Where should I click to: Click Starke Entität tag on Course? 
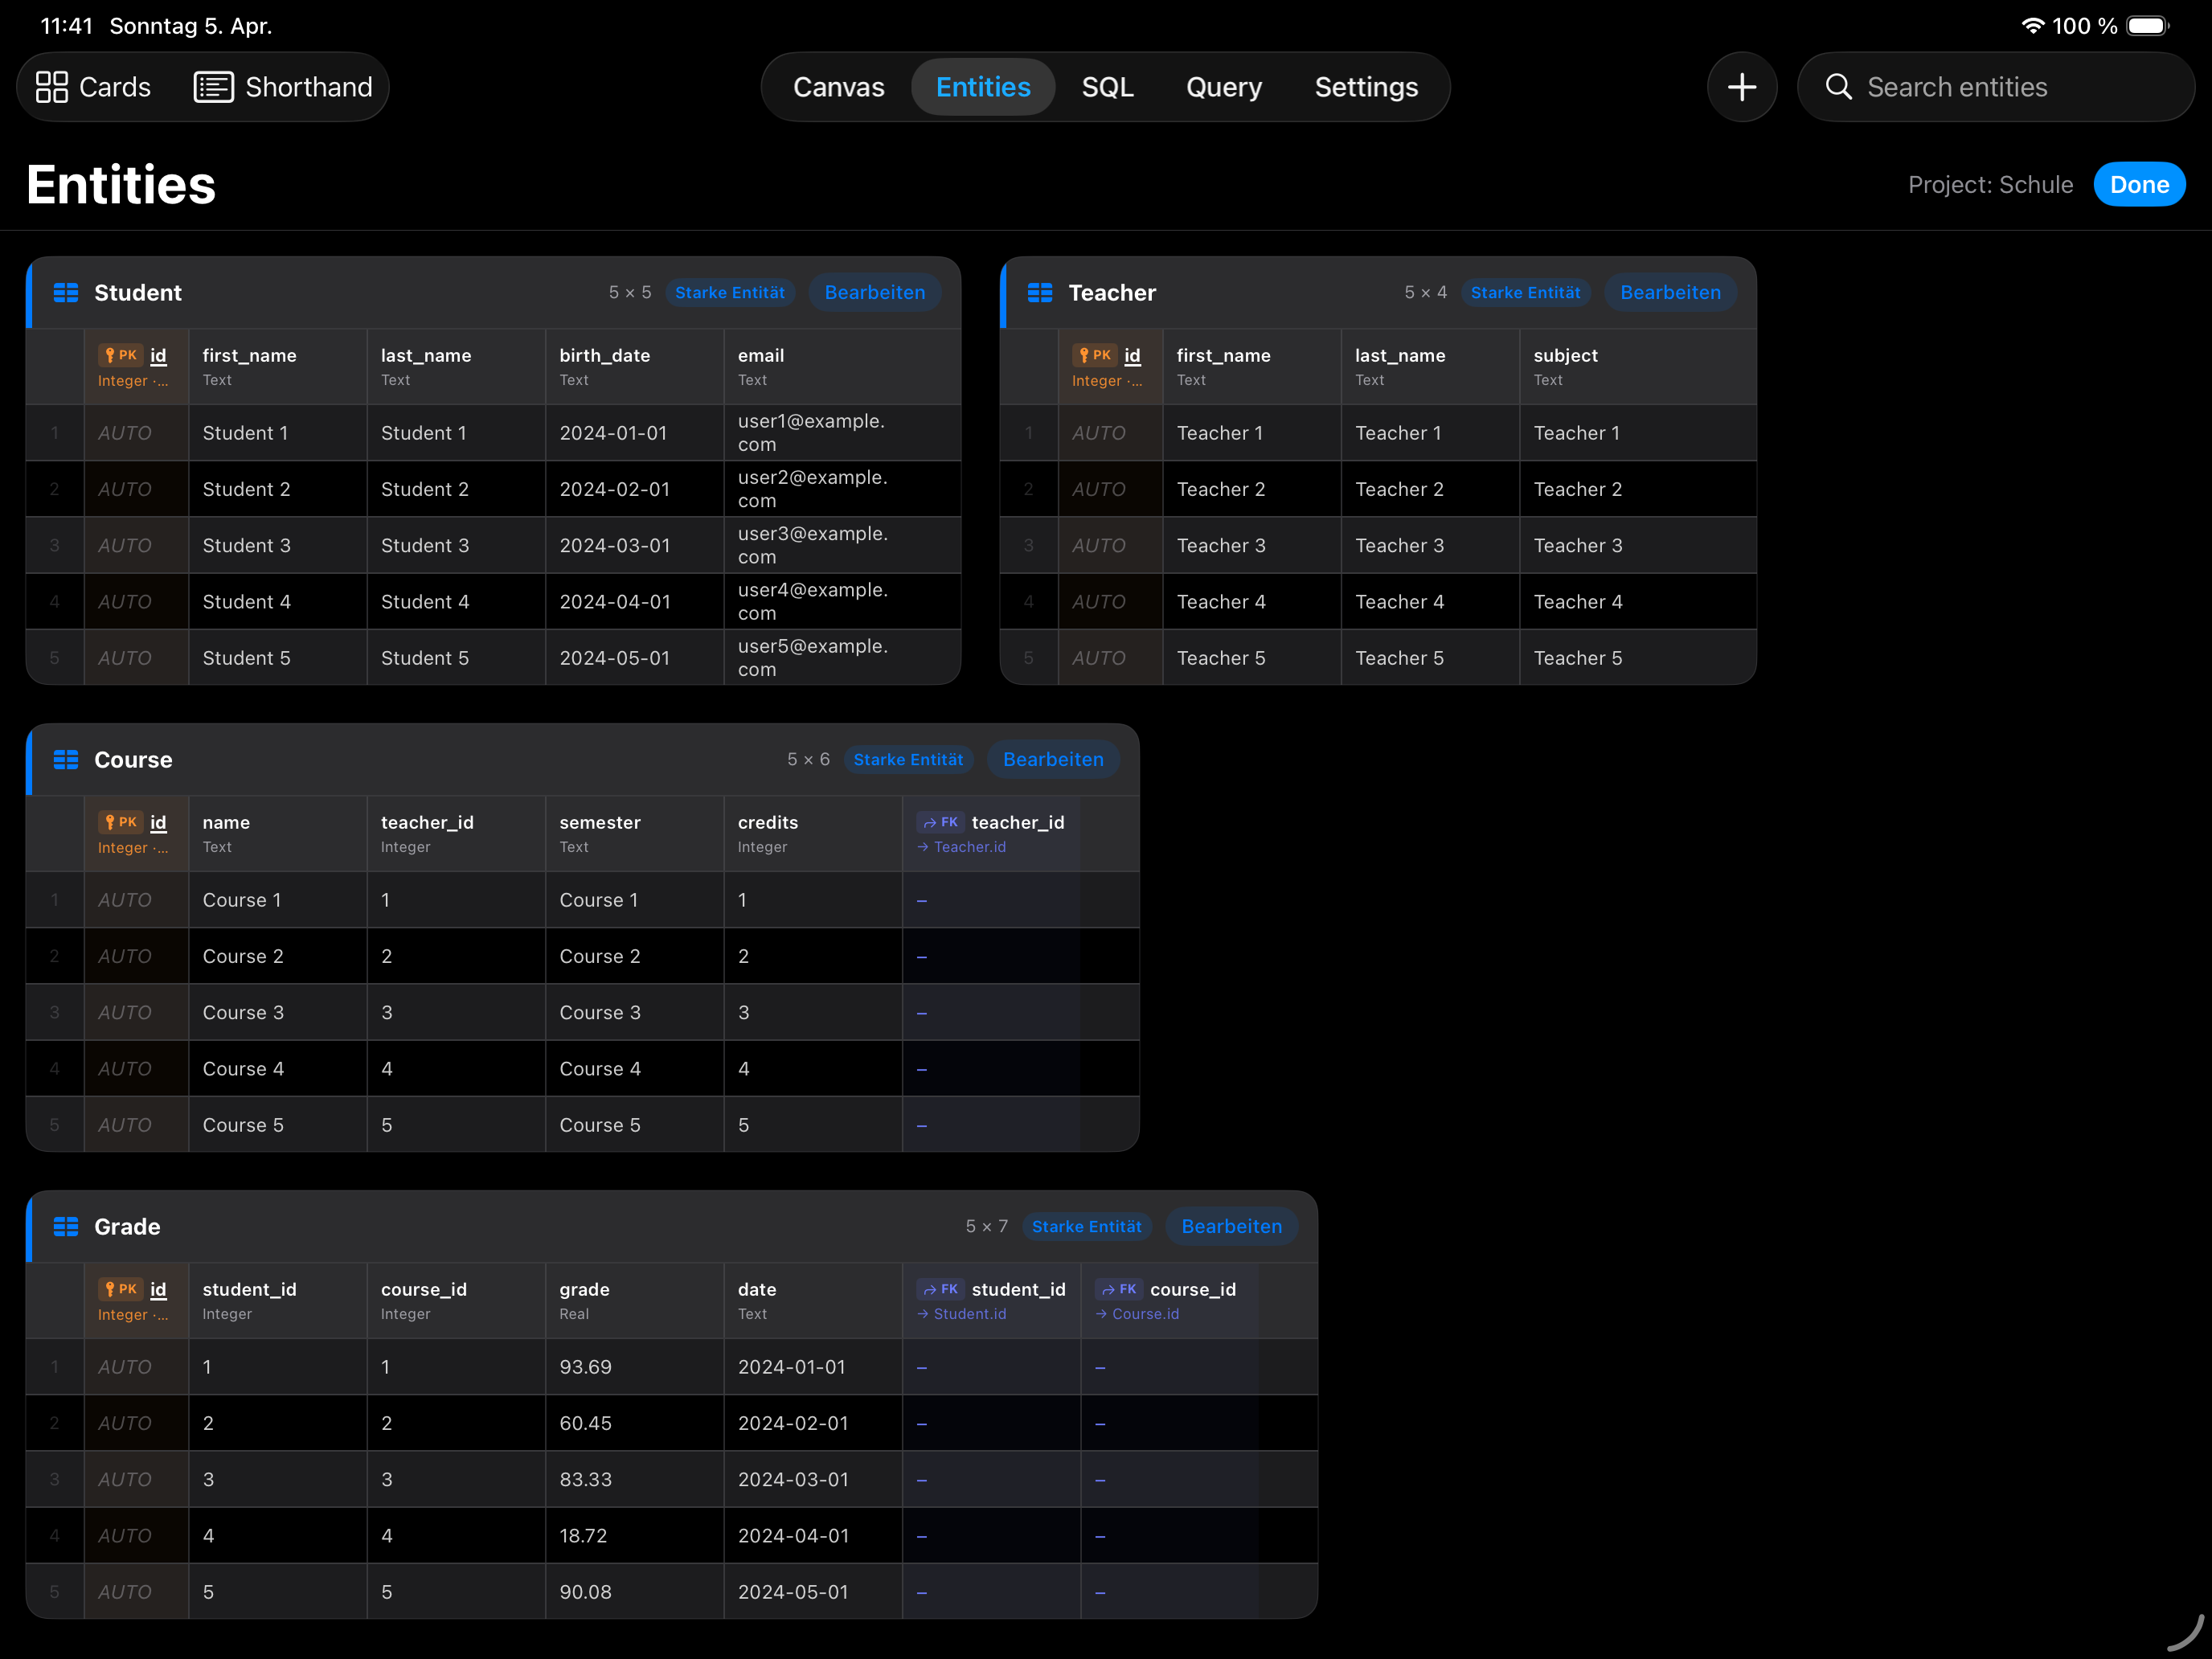coord(908,760)
